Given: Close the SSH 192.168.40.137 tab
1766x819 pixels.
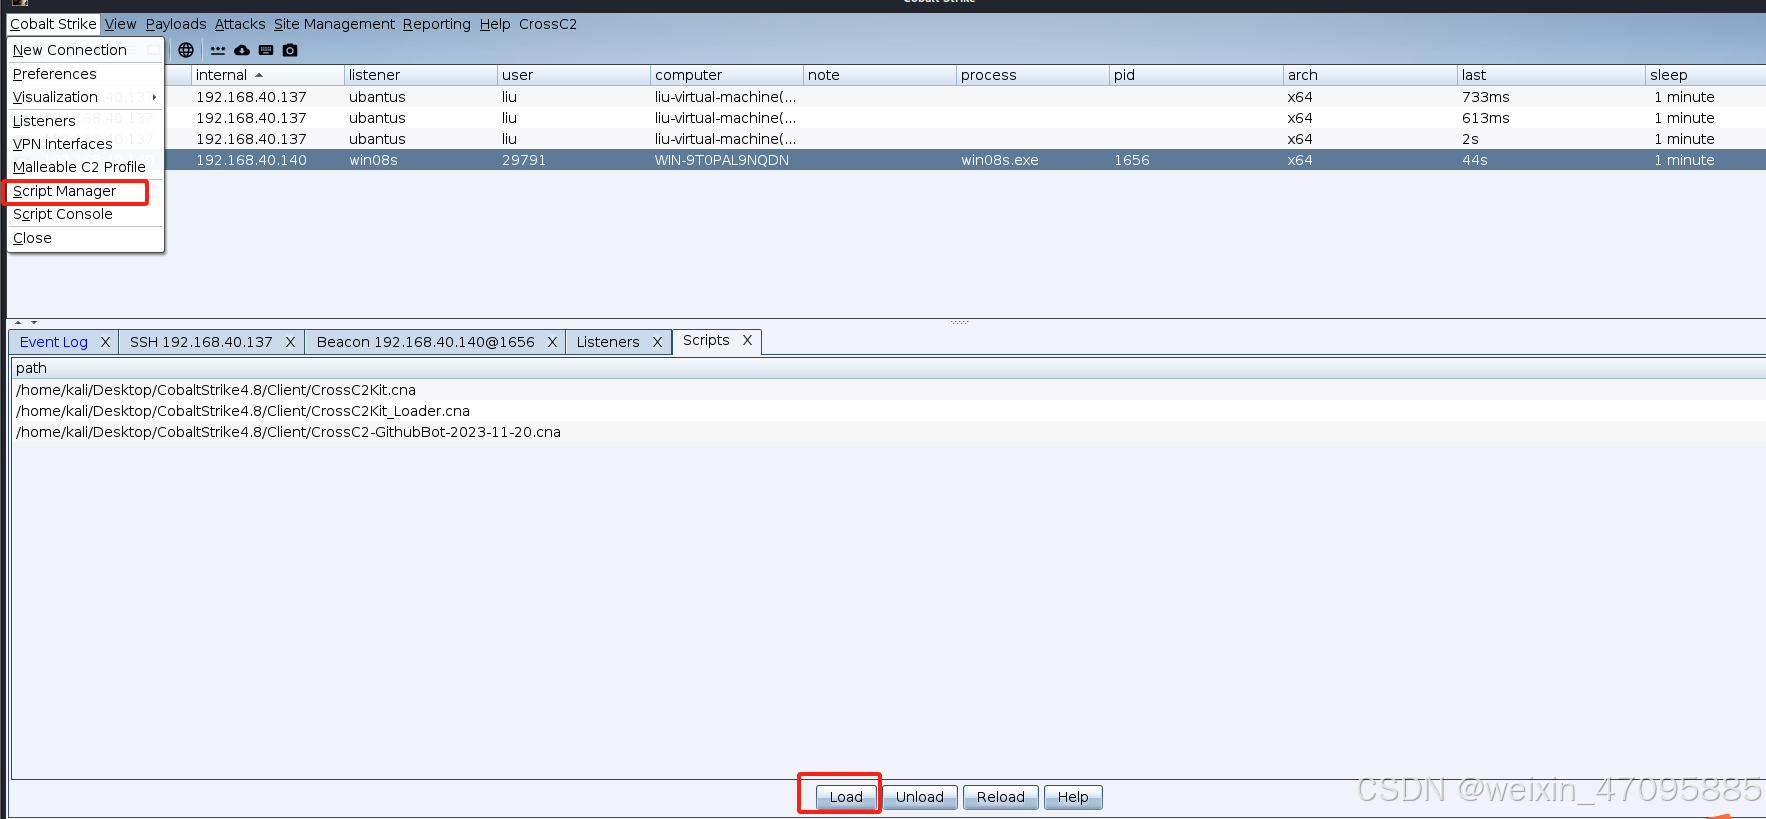Looking at the screenshot, I should pos(290,342).
